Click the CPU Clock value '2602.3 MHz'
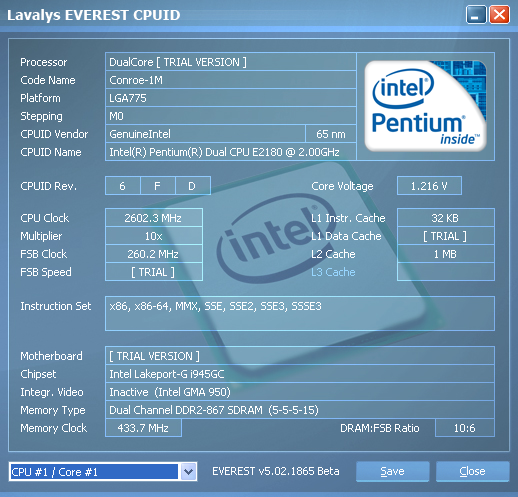This screenshot has height=497, width=518. coord(154,218)
